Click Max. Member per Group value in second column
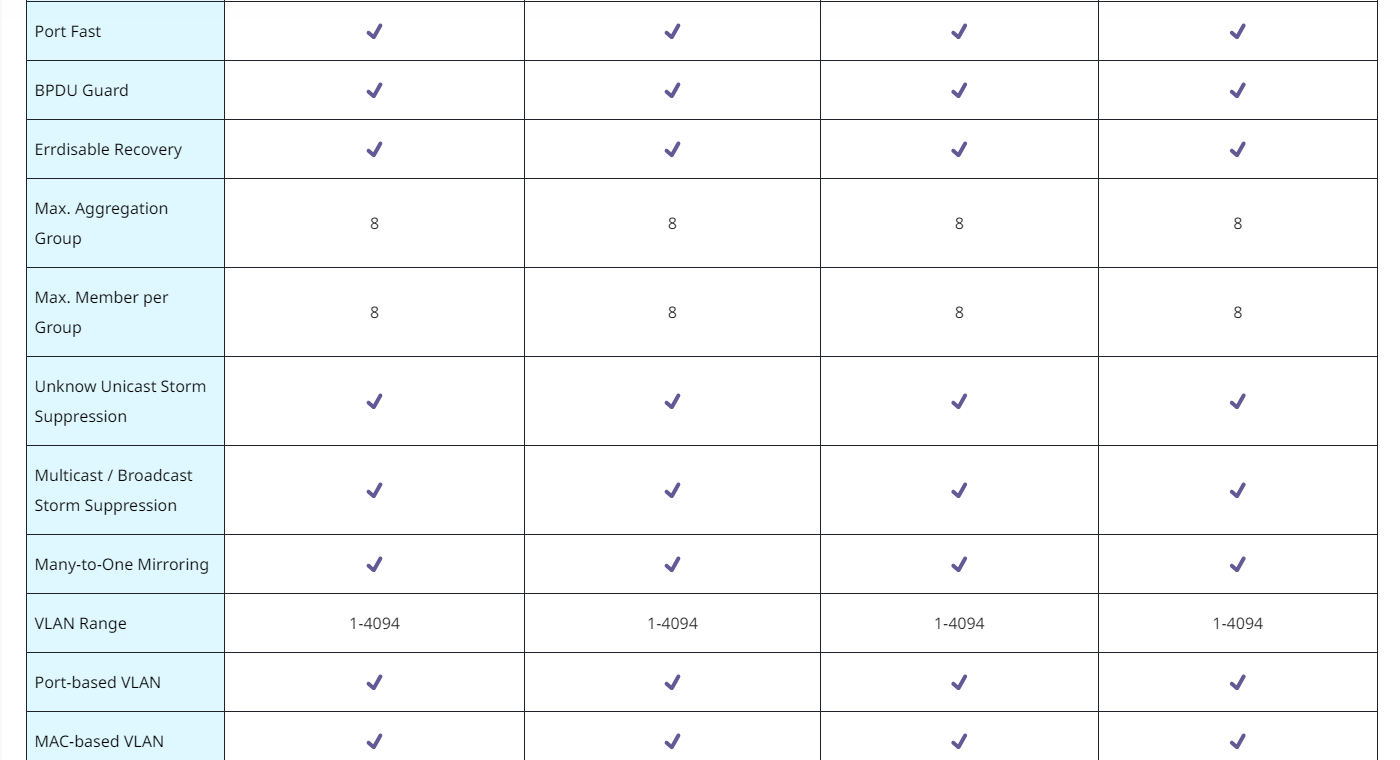1400x760 pixels. [672, 312]
